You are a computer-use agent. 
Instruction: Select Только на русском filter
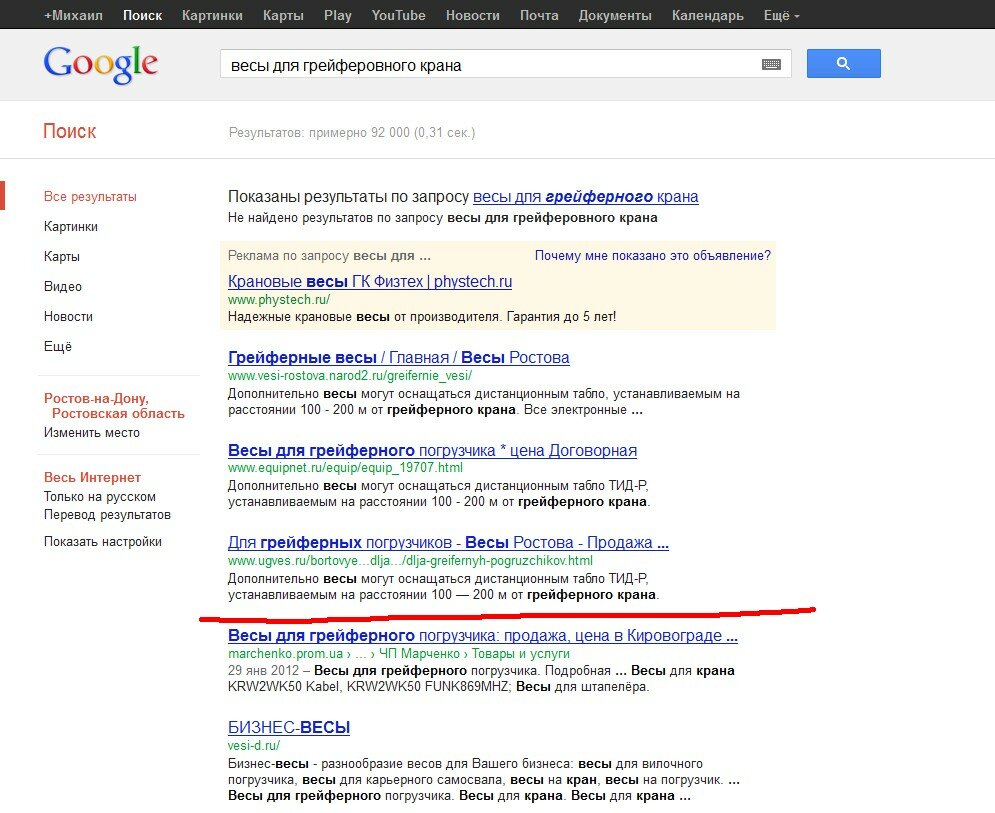100,496
